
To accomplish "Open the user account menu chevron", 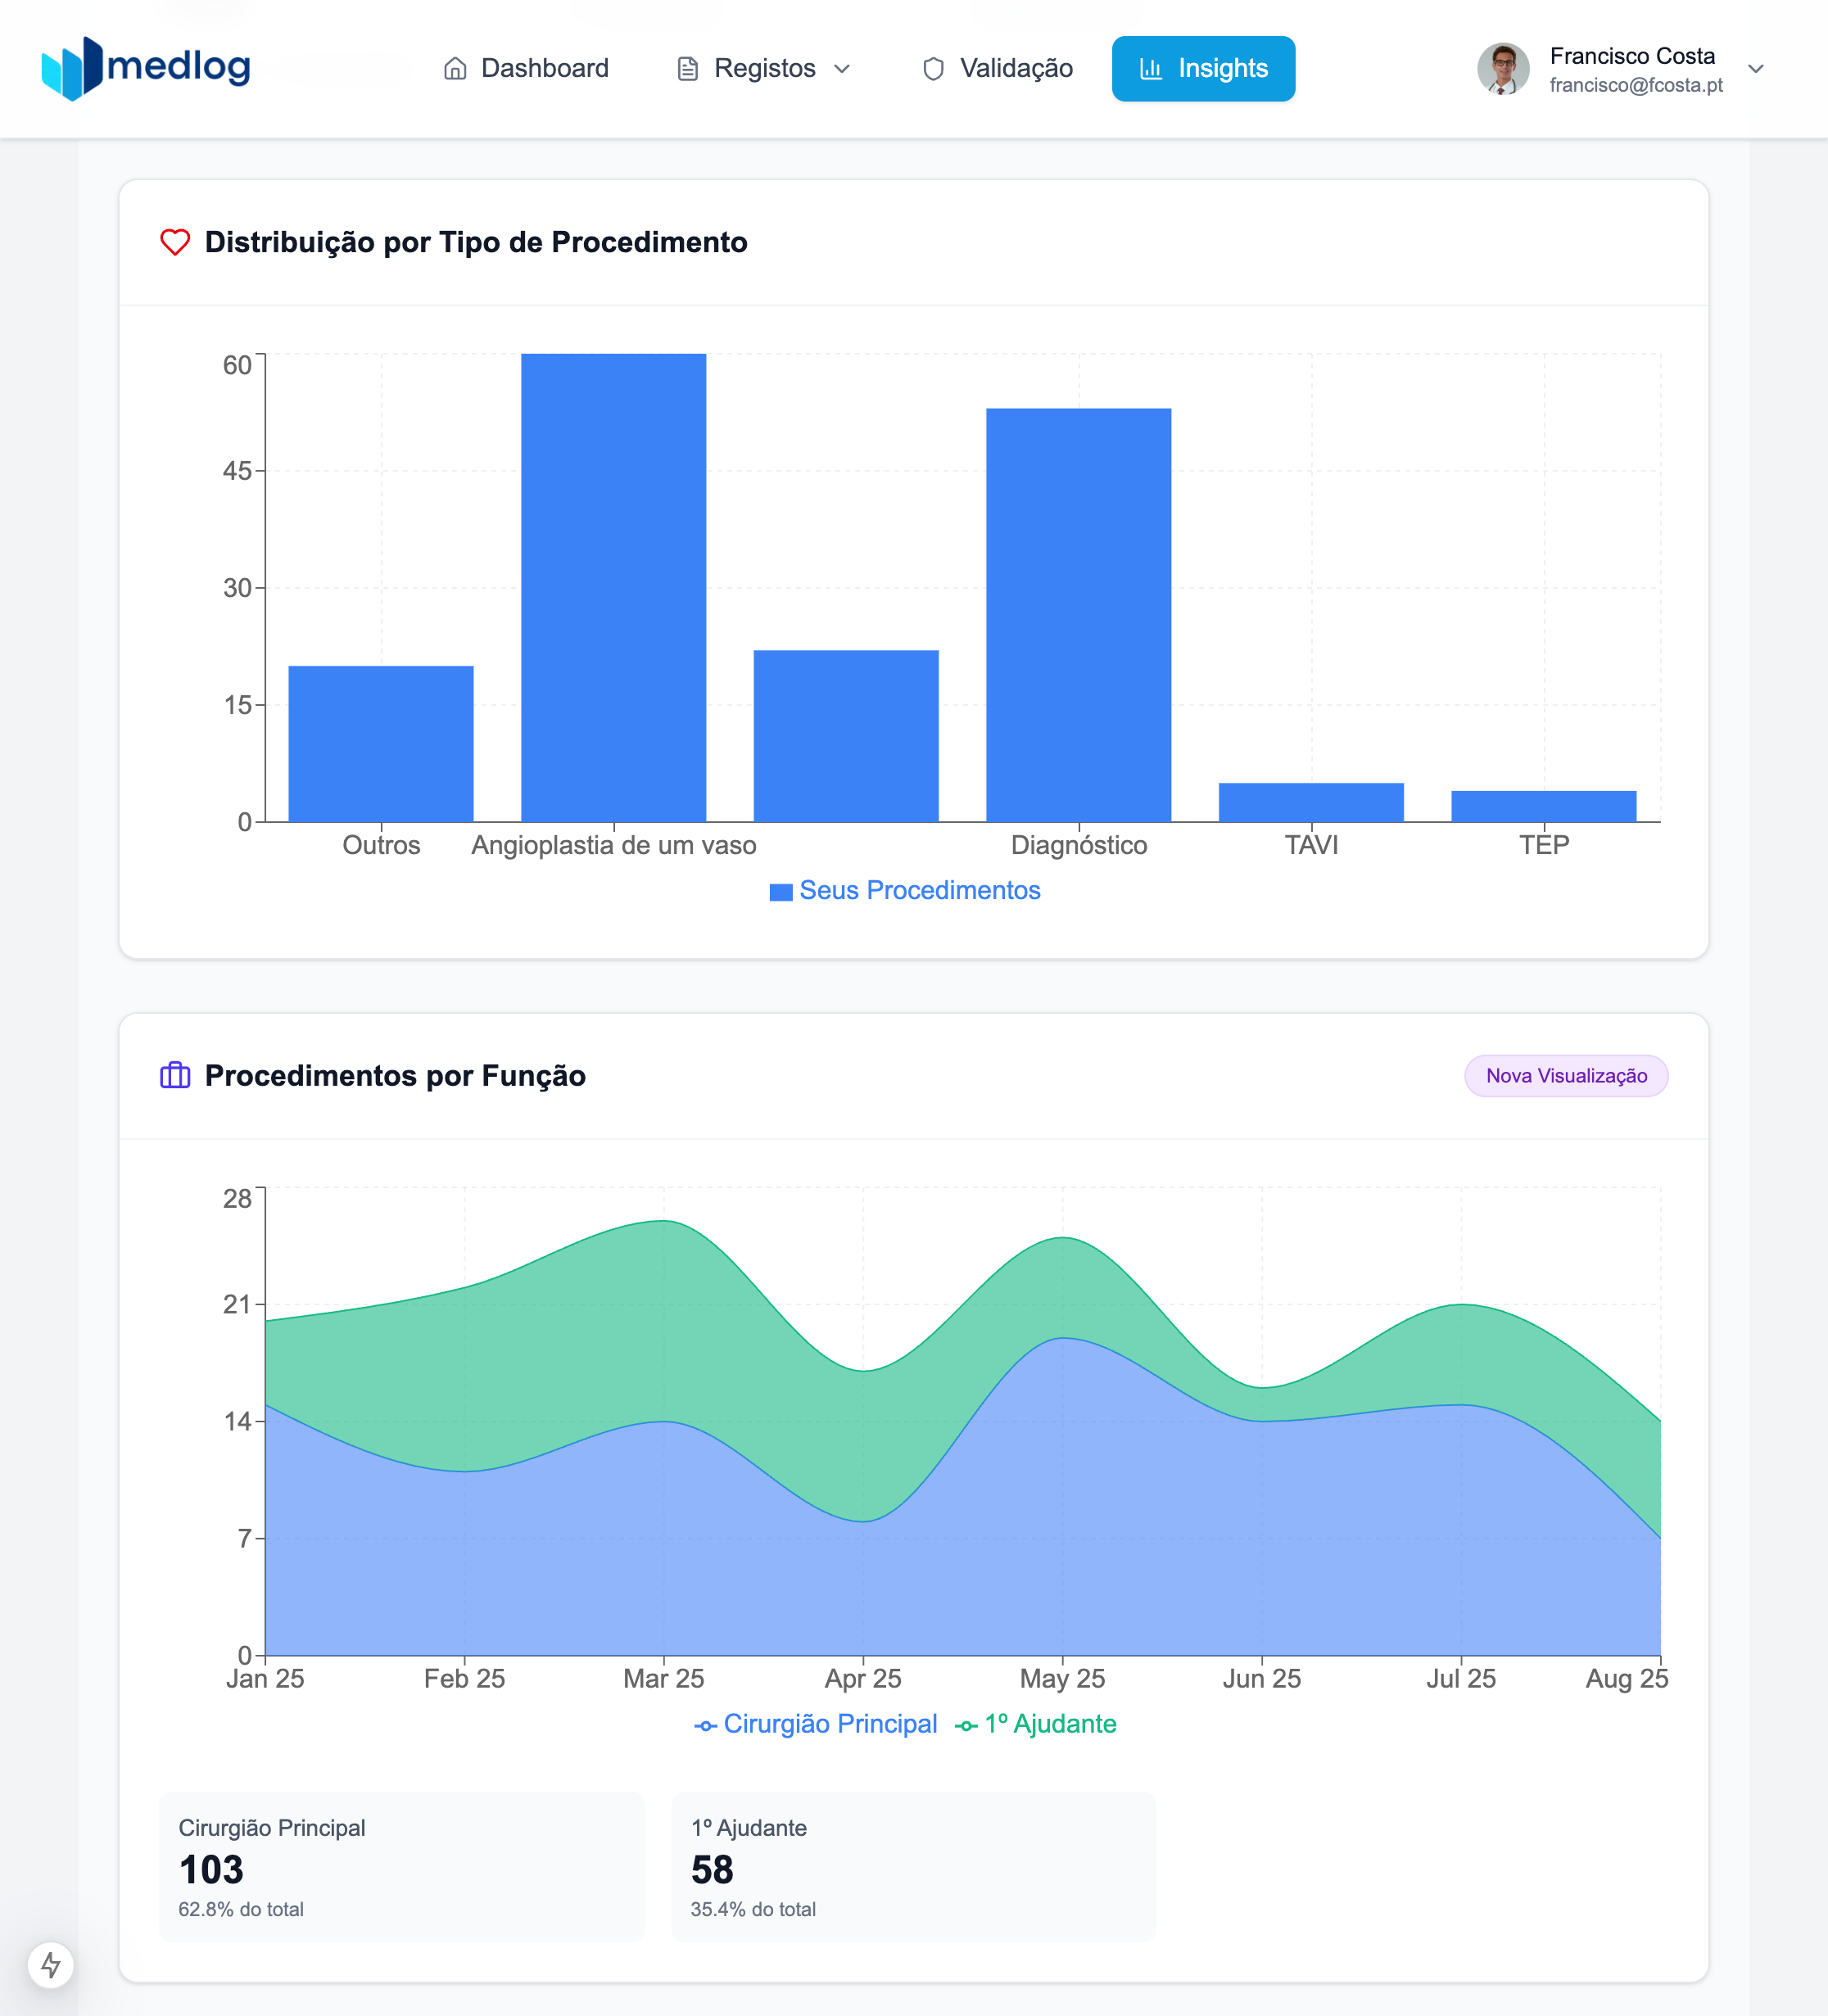I will [1755, 69].
